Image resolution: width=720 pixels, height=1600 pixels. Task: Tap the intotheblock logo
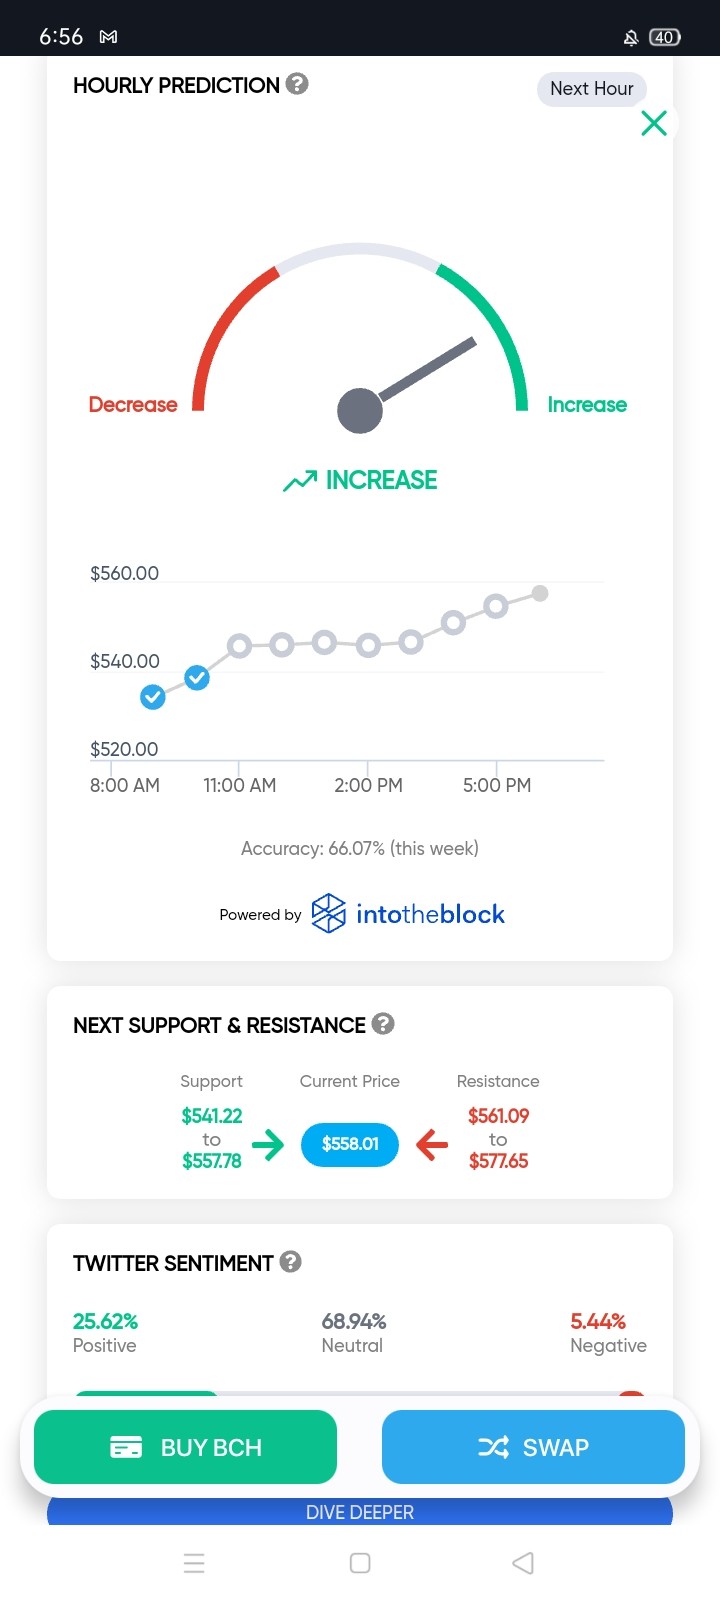(x=408, y=914)
